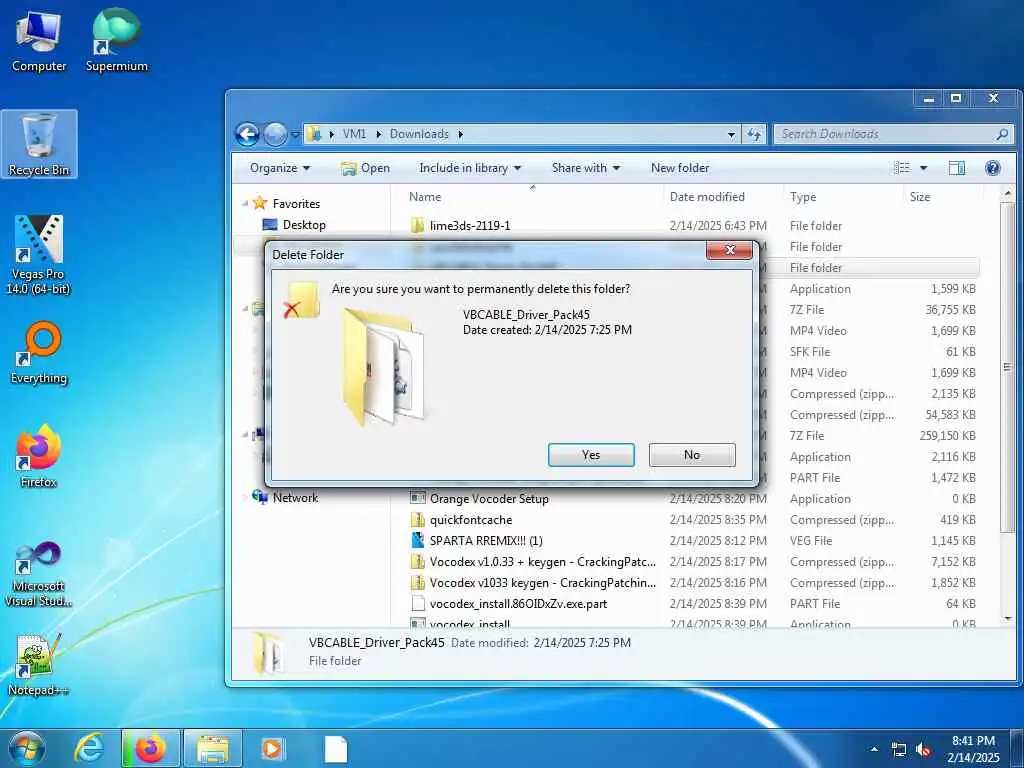The image size is (1024, 768).
Task: Click the 259,150 KB size cell
Action: [947, 436]
